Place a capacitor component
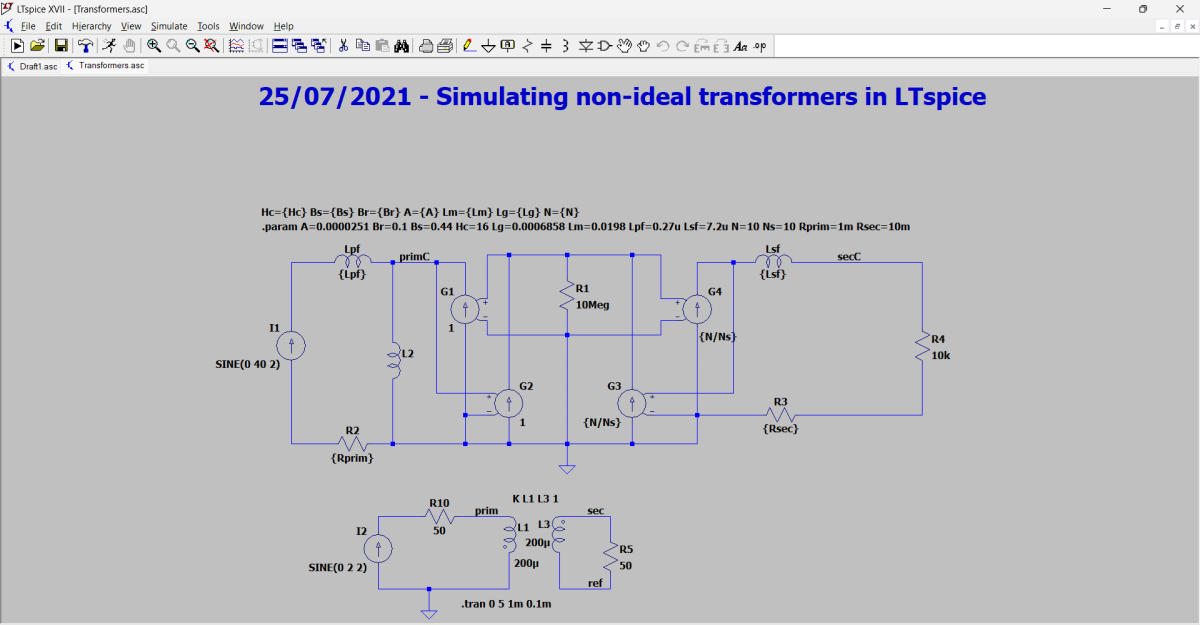The height and width of the screenshot is (625, 1200). [546, 45]
